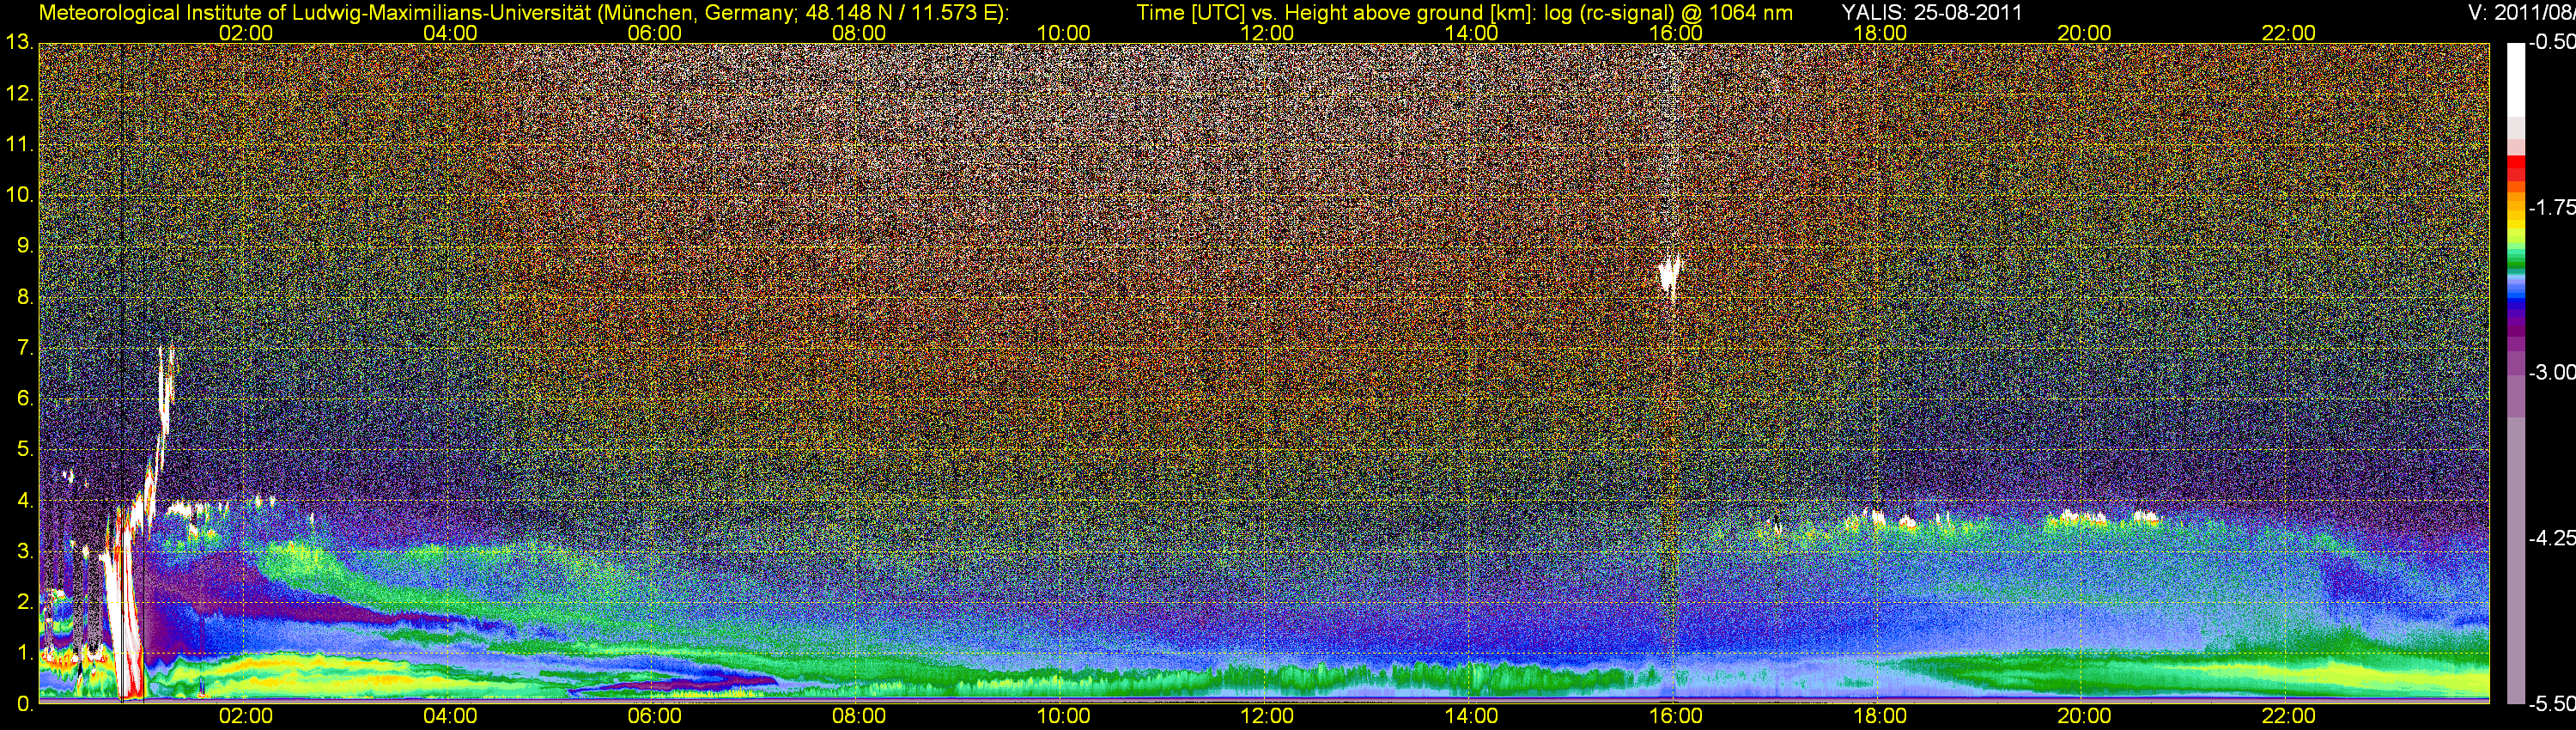Screen dimensions: 2576x730
Task: Pick the '0.' height axis label
Action: point(26,704)
